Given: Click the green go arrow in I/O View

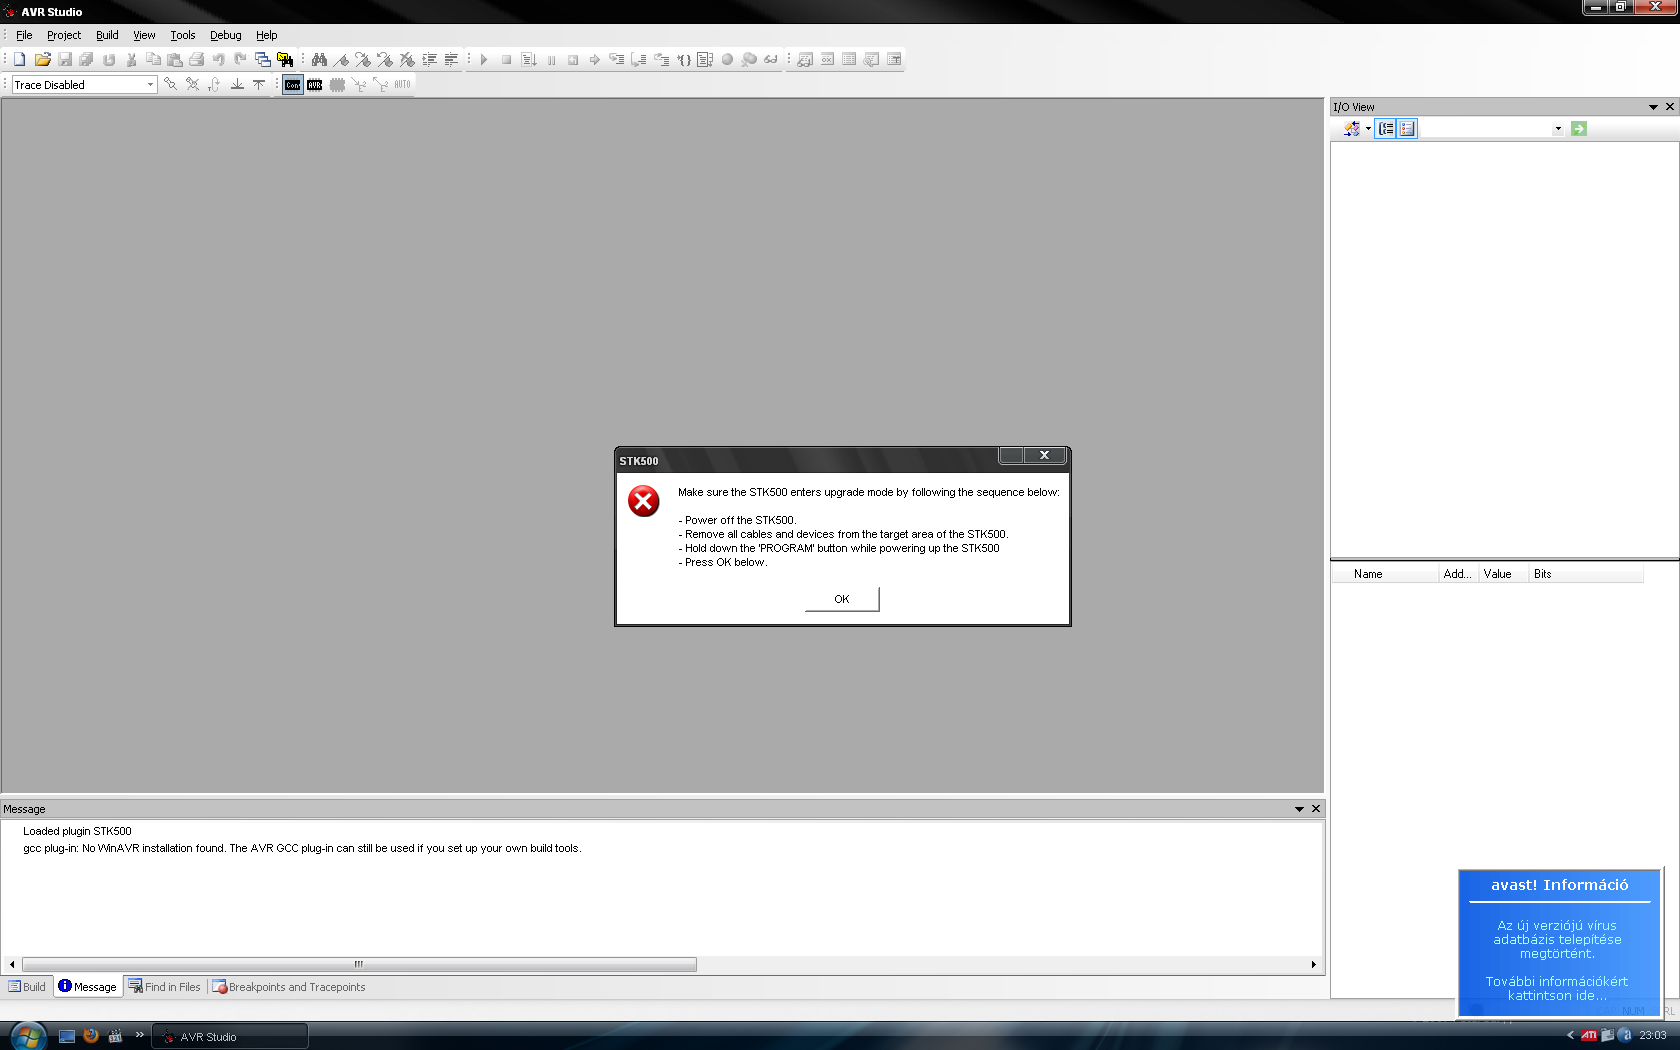Looking at the screenshot, I should pyautogui.click(x=1579, y=129).
